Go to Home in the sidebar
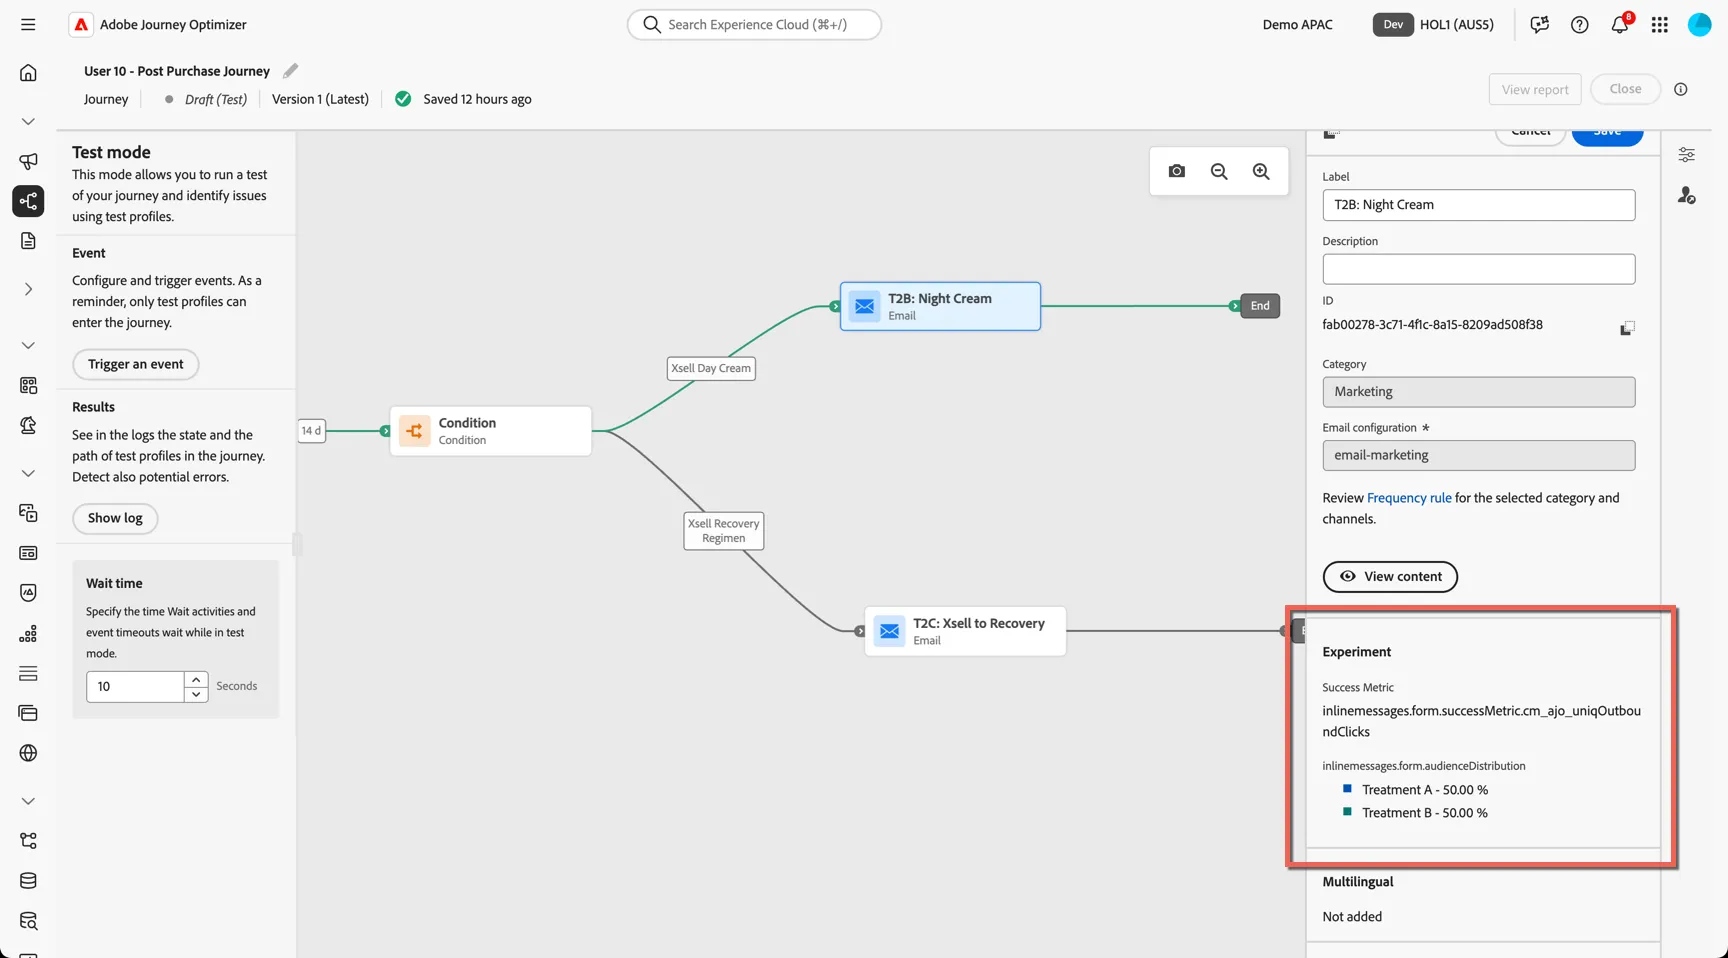Image resolution: width=1728 pixels, height=958 pixels. (x=28, y=72)
